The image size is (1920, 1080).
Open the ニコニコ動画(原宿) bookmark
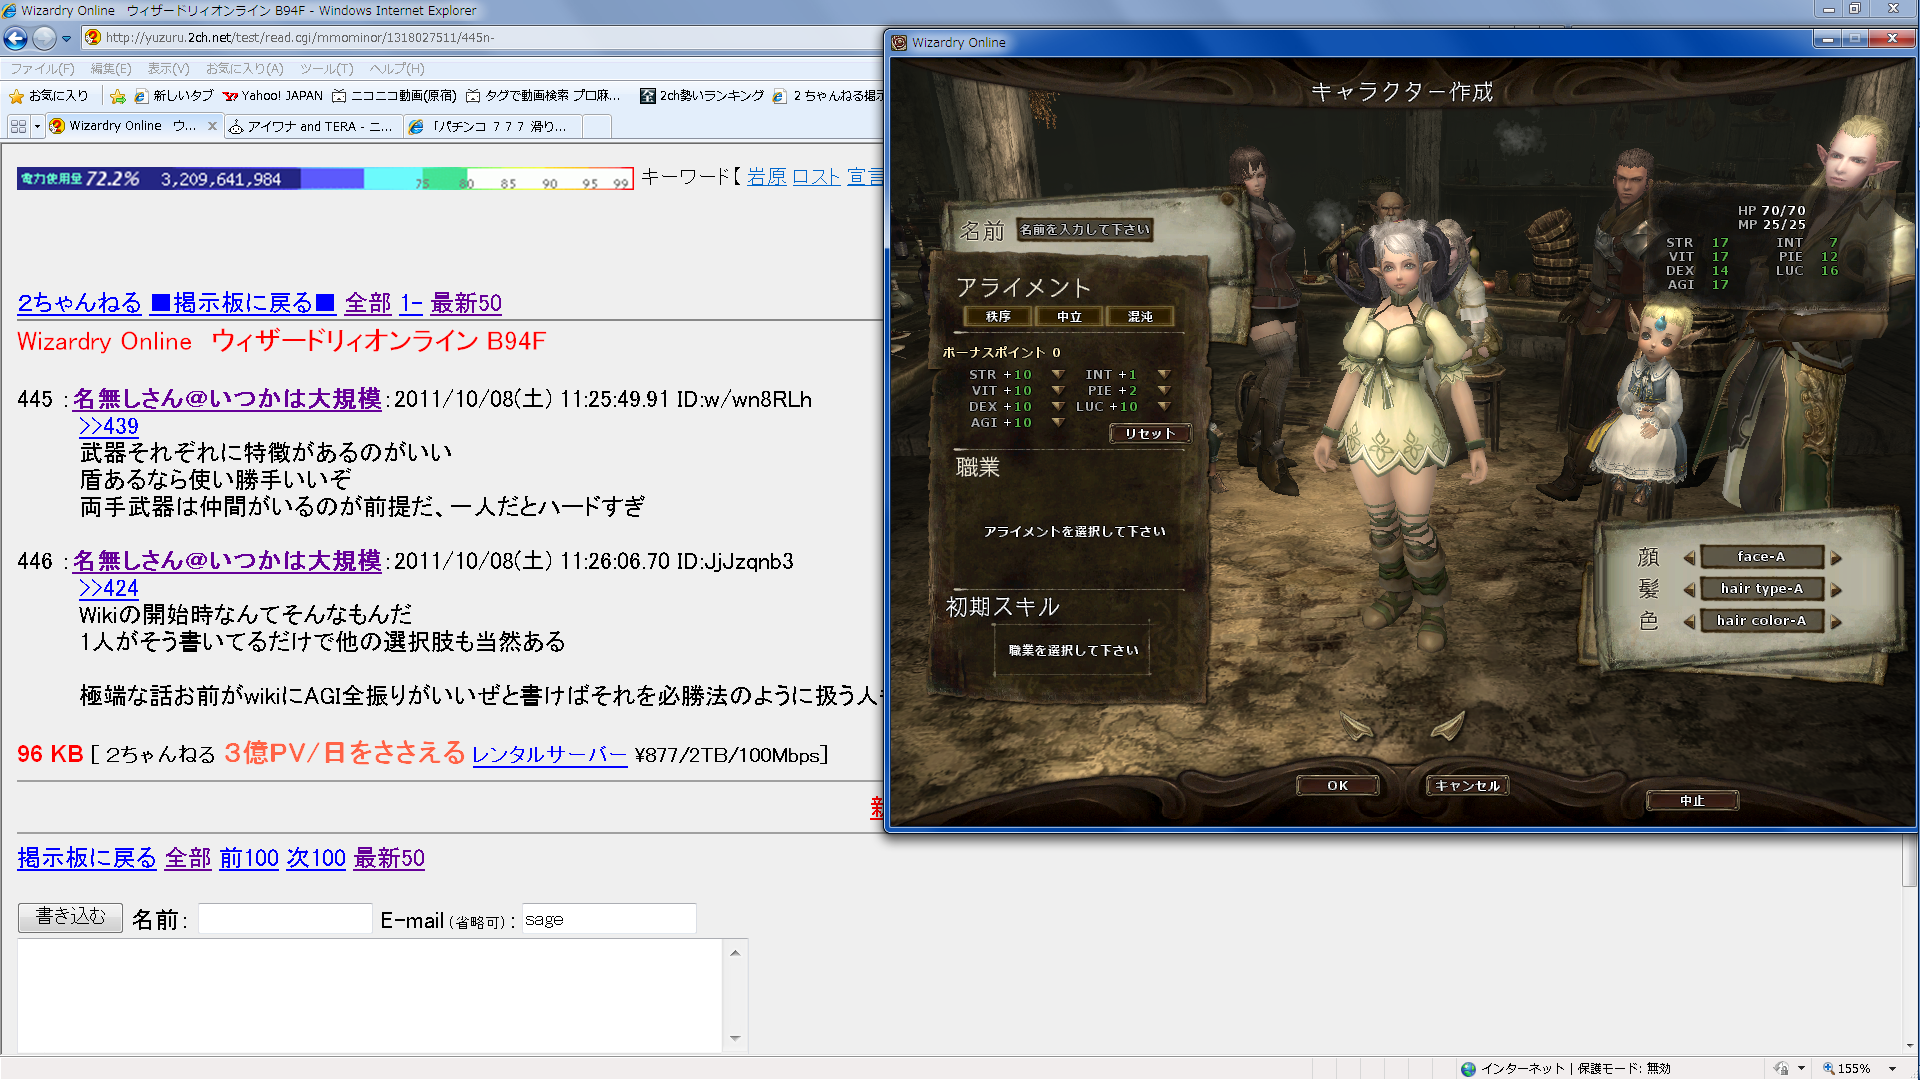tap(394, 96)
